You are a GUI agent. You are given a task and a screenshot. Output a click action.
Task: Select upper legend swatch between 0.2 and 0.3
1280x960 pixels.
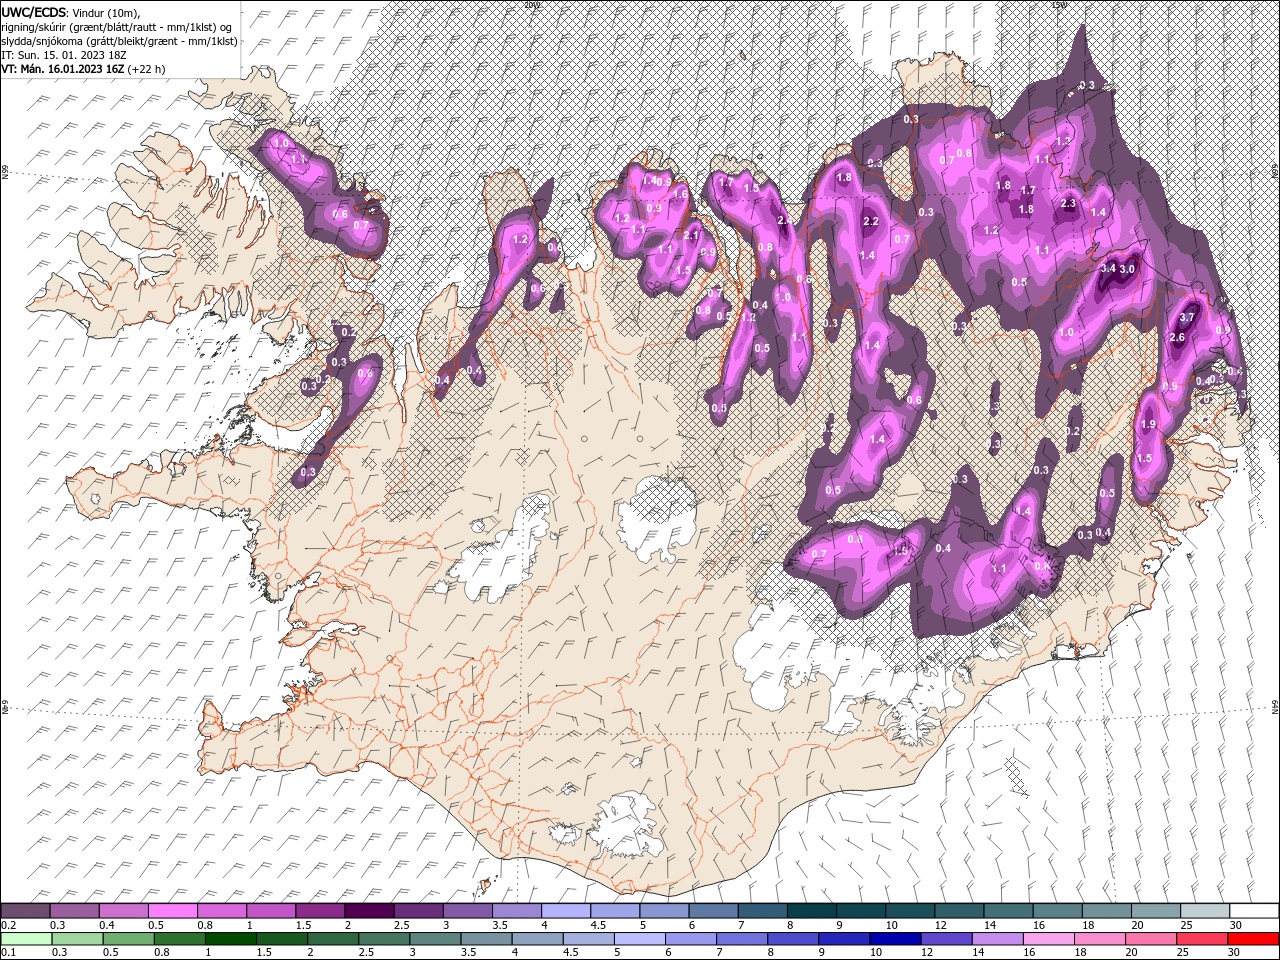tap(26, 911)
